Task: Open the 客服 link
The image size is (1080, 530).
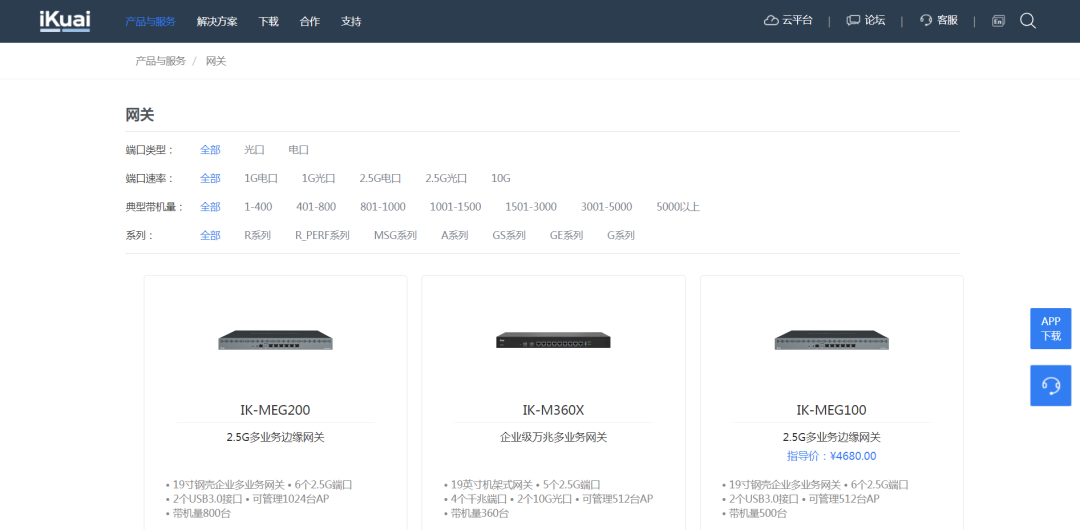Action: click(x=948, y=21)
